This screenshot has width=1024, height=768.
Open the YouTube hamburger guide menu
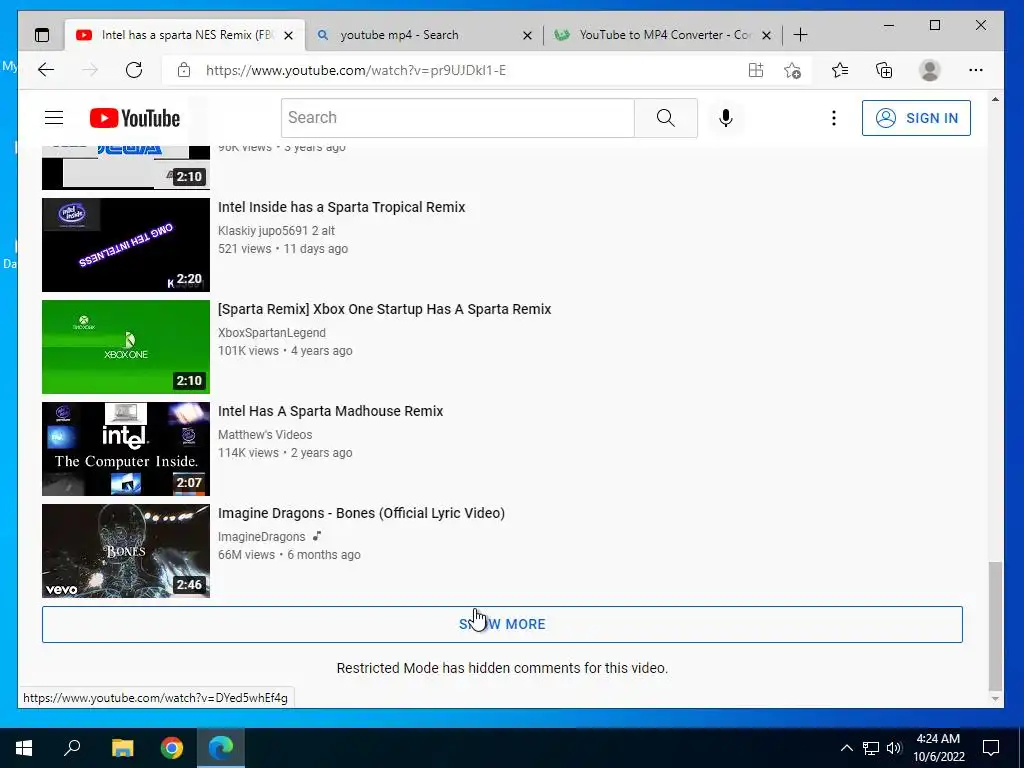tap(54, 118)
